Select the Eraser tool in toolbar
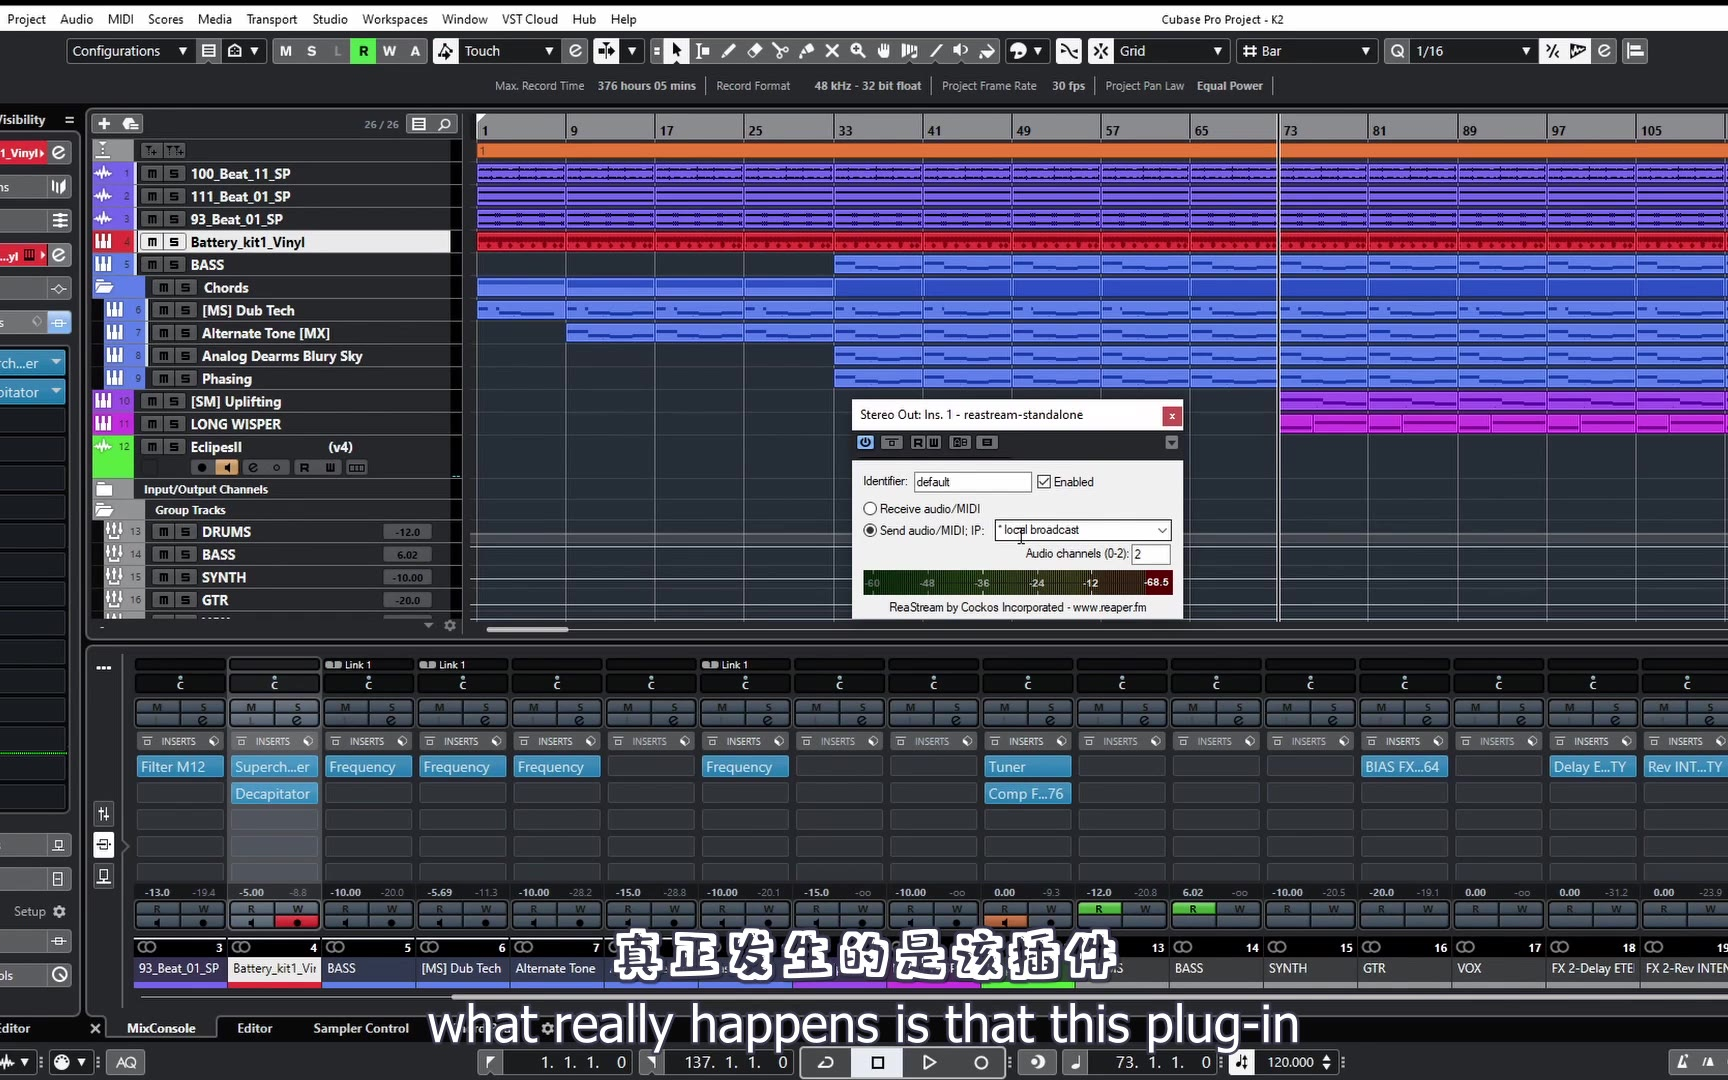 pyautogui.click(x=754, y=51)
